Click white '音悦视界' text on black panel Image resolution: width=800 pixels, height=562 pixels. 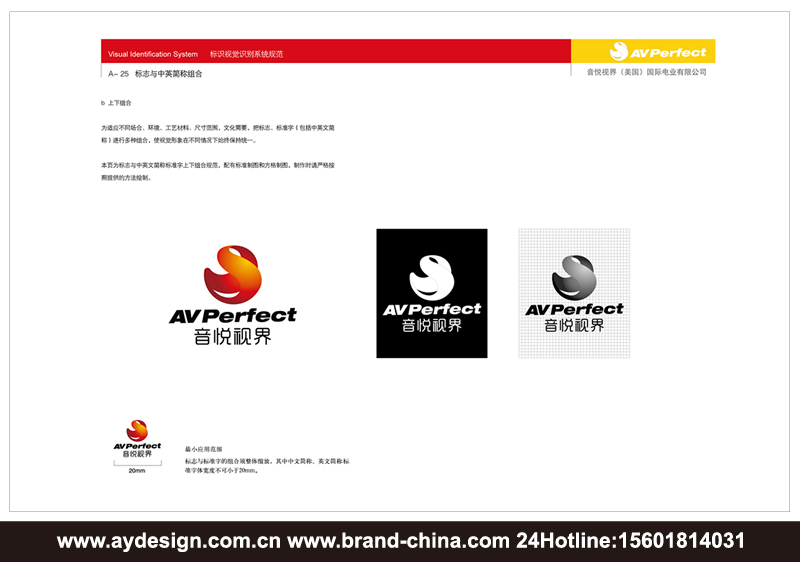[x=432, y=325]
